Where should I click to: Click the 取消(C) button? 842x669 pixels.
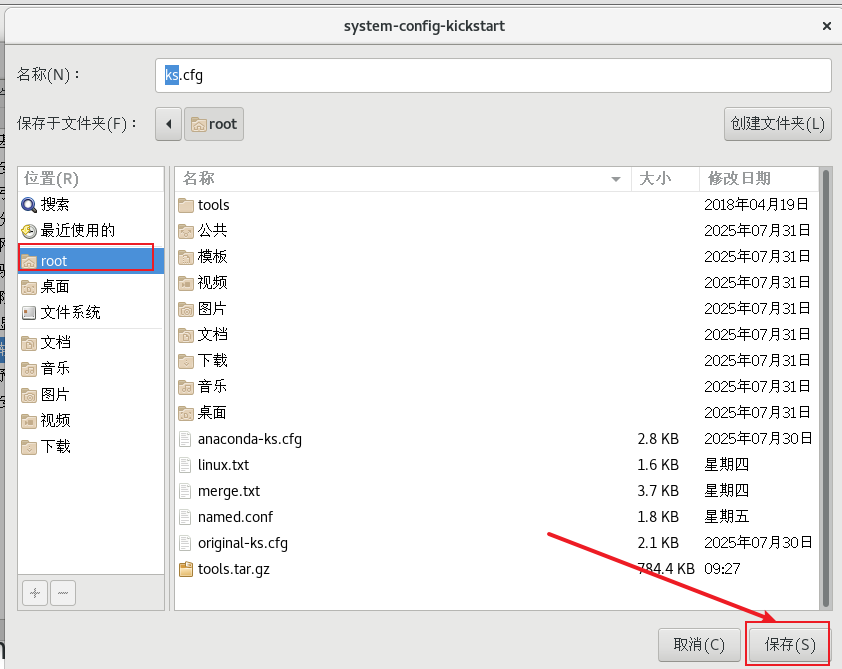coord(699,644)
